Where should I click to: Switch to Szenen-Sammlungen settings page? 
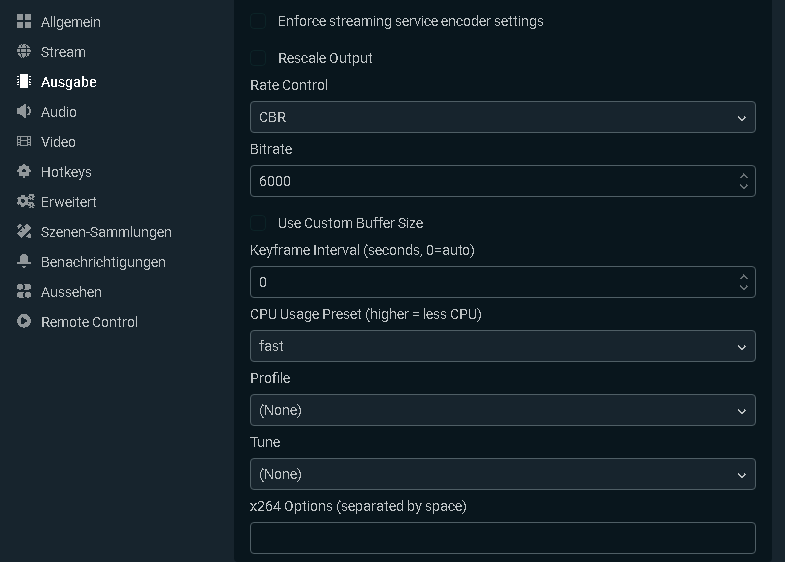(106, 232)
